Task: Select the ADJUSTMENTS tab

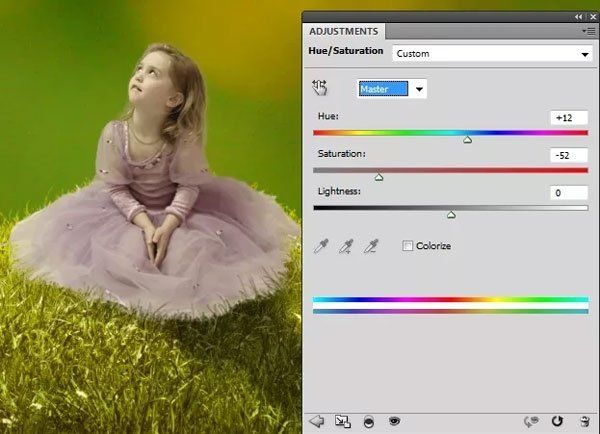Action: click(x=343, y=32)
